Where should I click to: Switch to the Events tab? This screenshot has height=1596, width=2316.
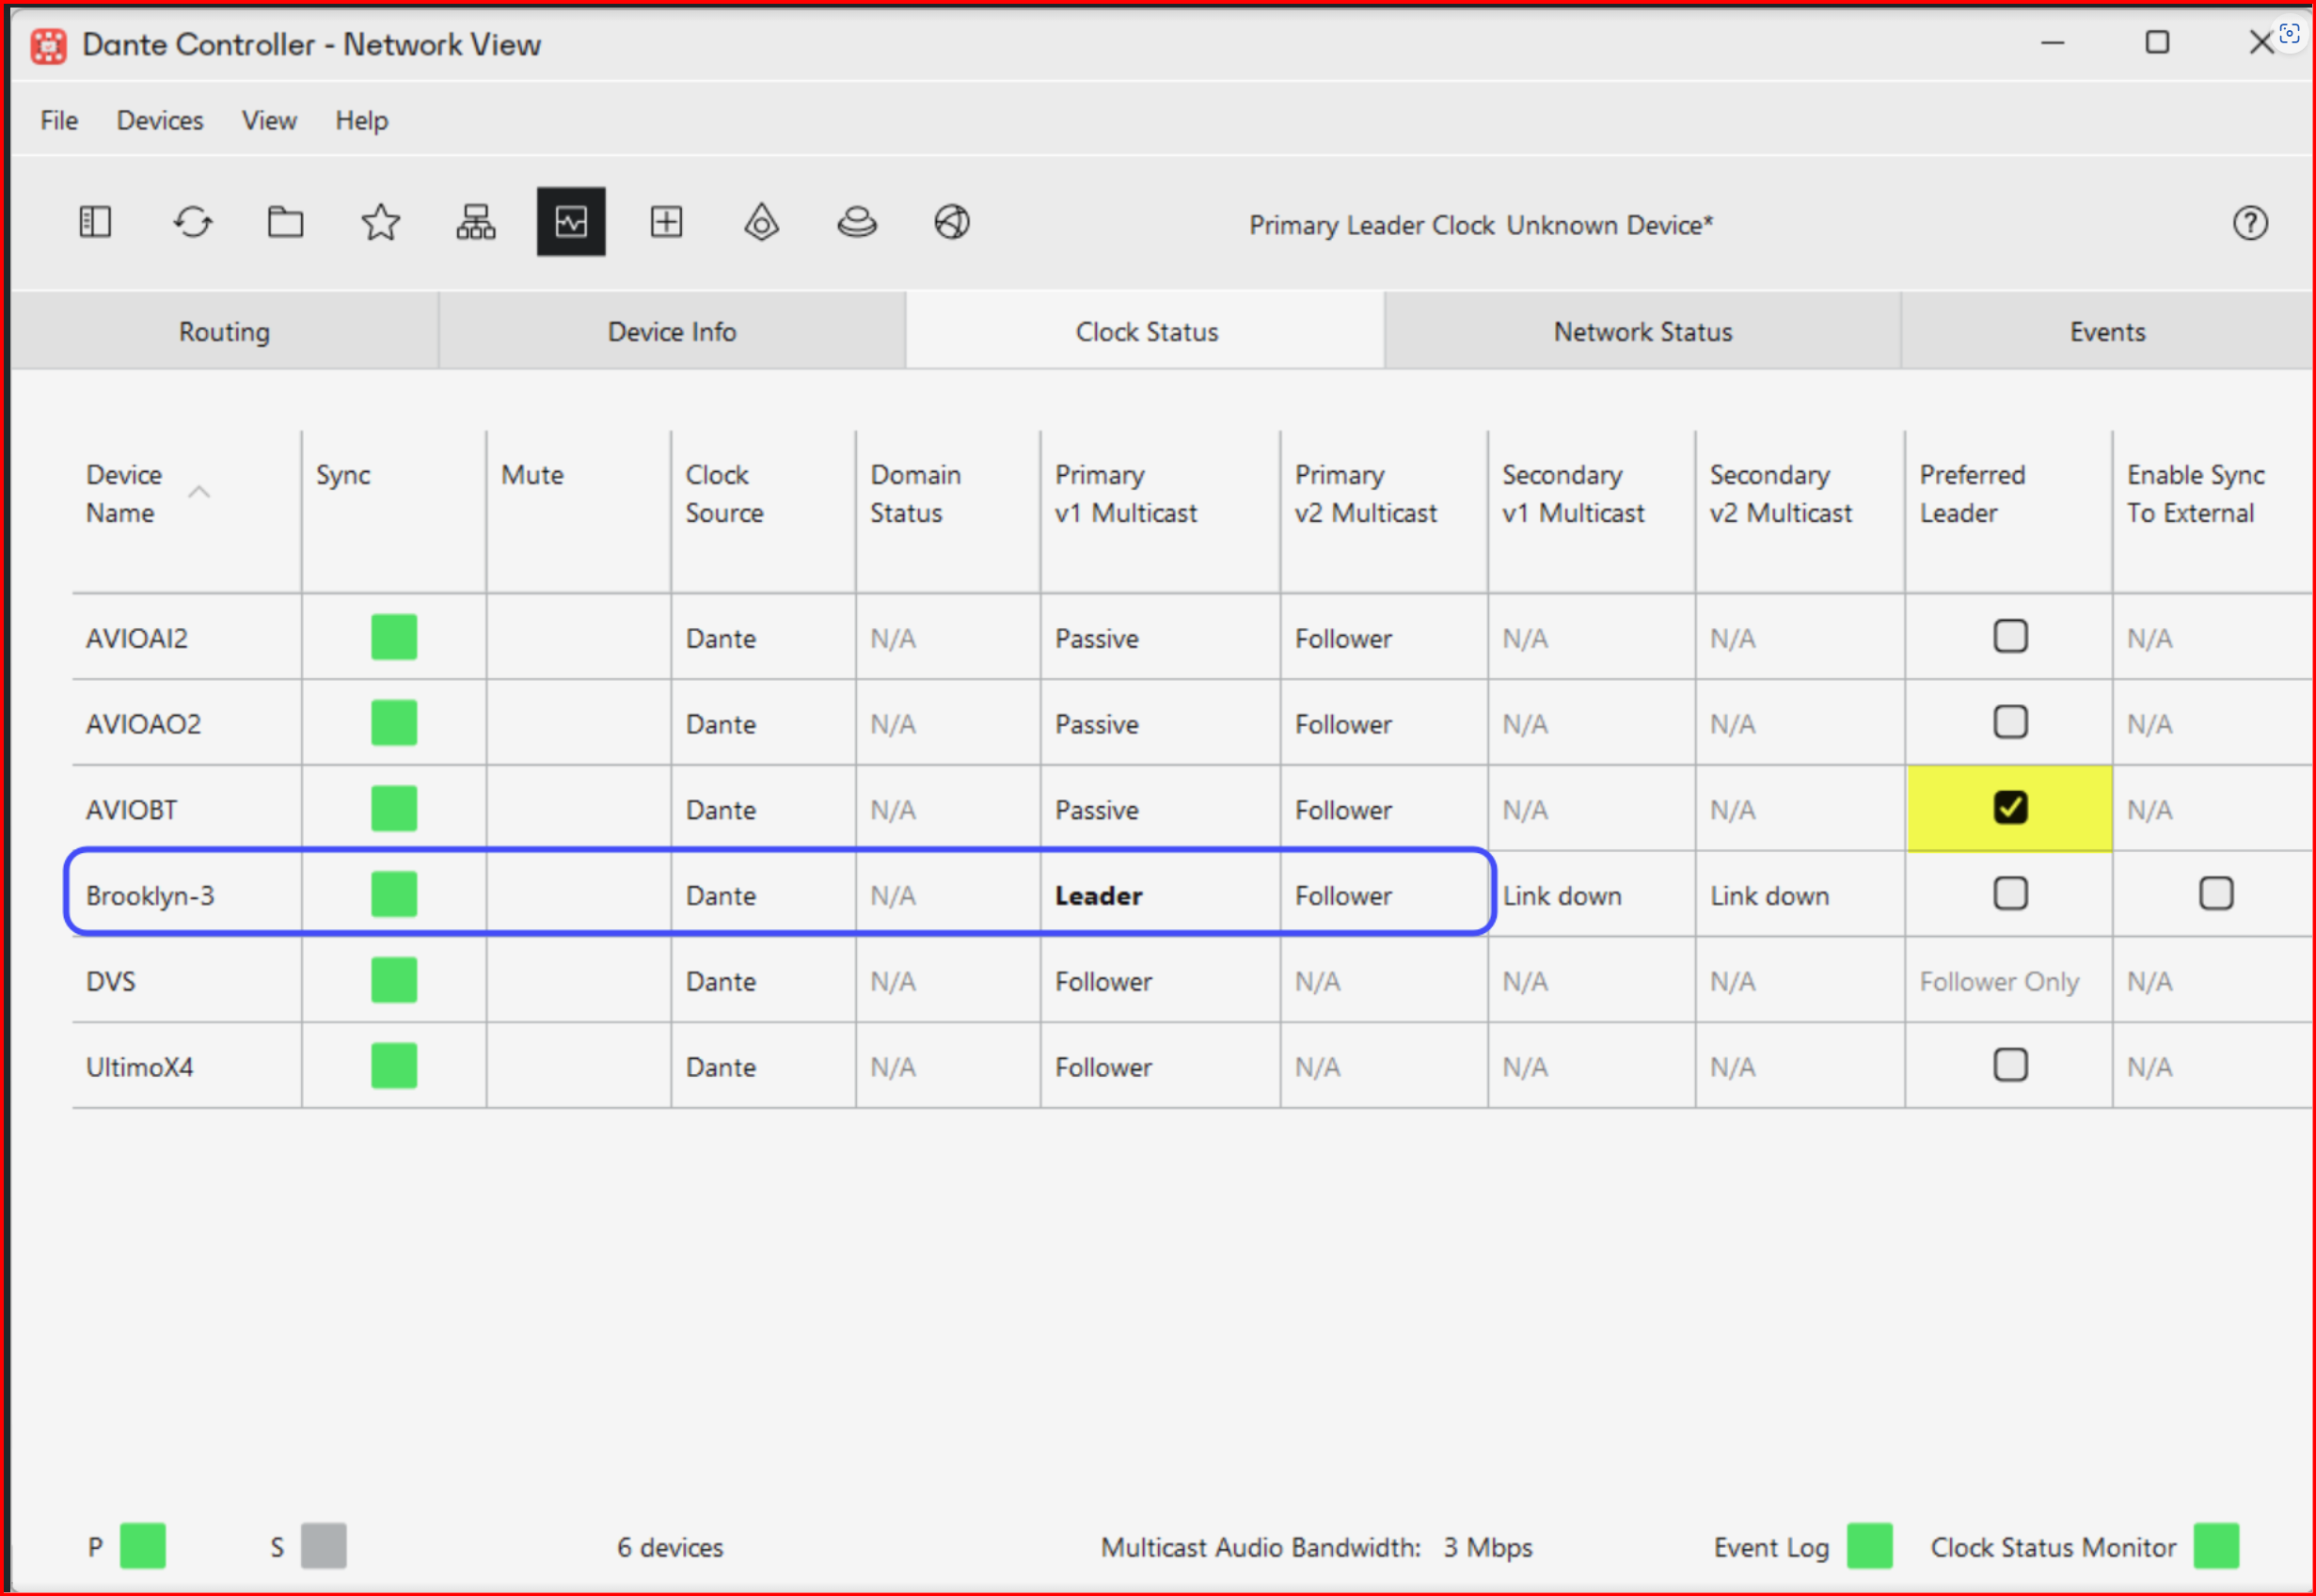coord(2107,331)
